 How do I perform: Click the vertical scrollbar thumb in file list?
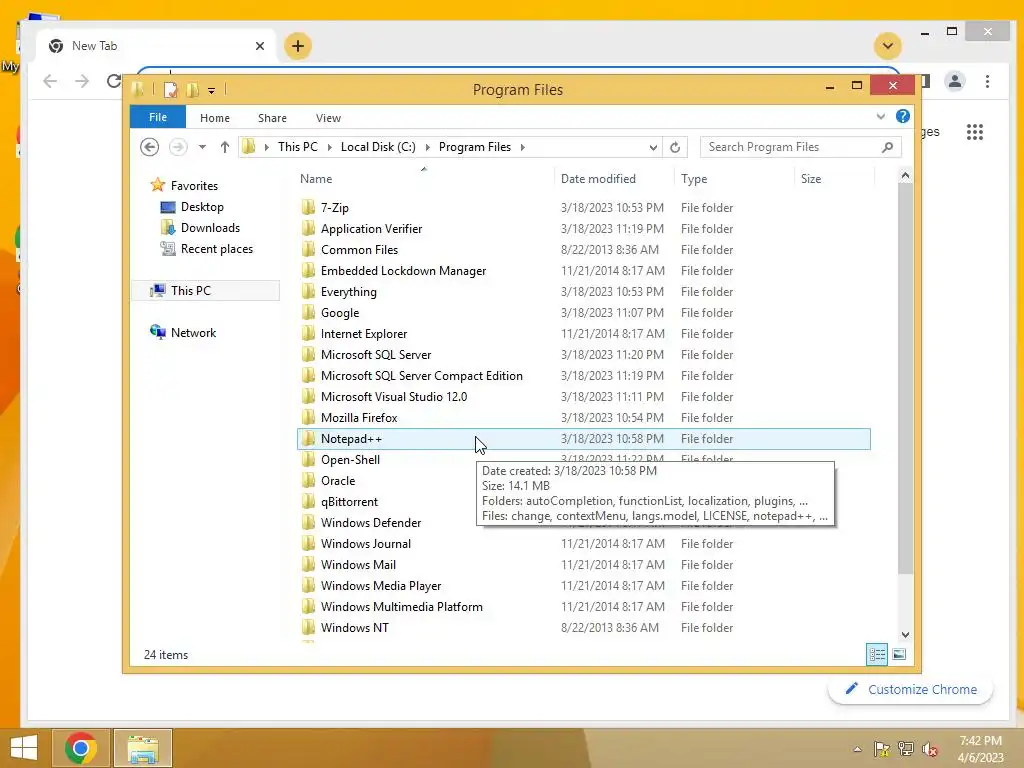[905, 379]
